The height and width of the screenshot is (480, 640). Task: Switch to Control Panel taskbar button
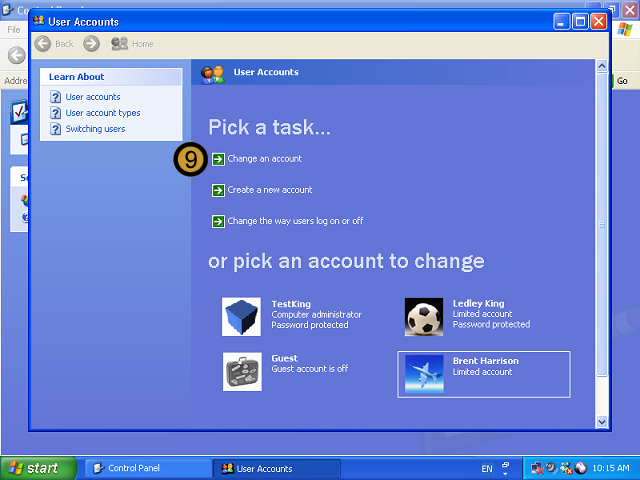tap(148, 468)
